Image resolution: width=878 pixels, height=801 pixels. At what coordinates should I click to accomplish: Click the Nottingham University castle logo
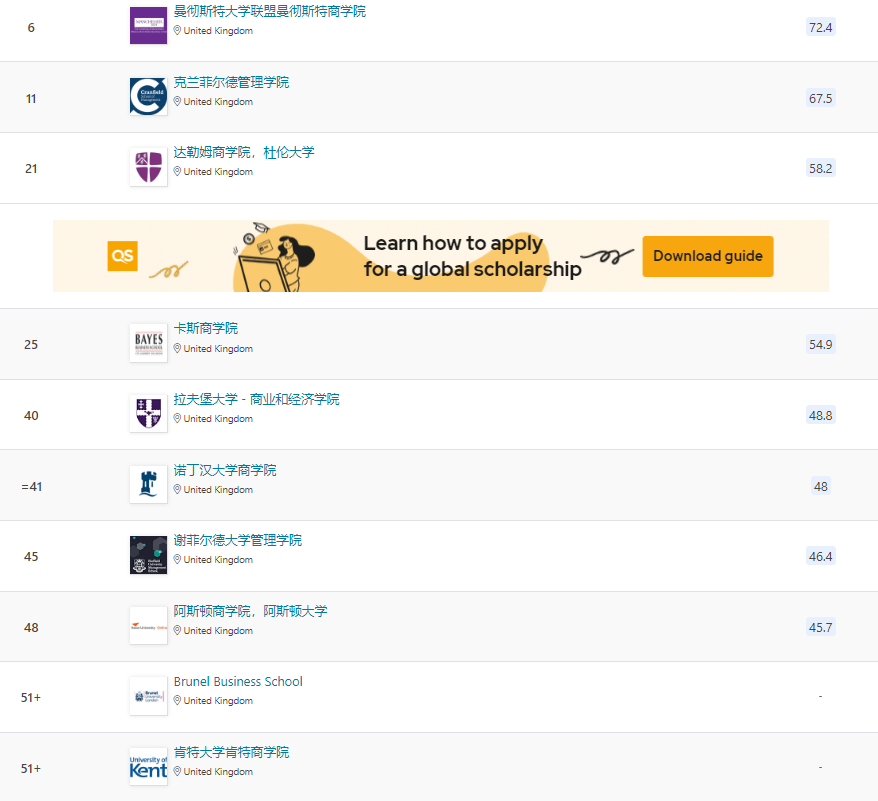(x=148, y=484)
